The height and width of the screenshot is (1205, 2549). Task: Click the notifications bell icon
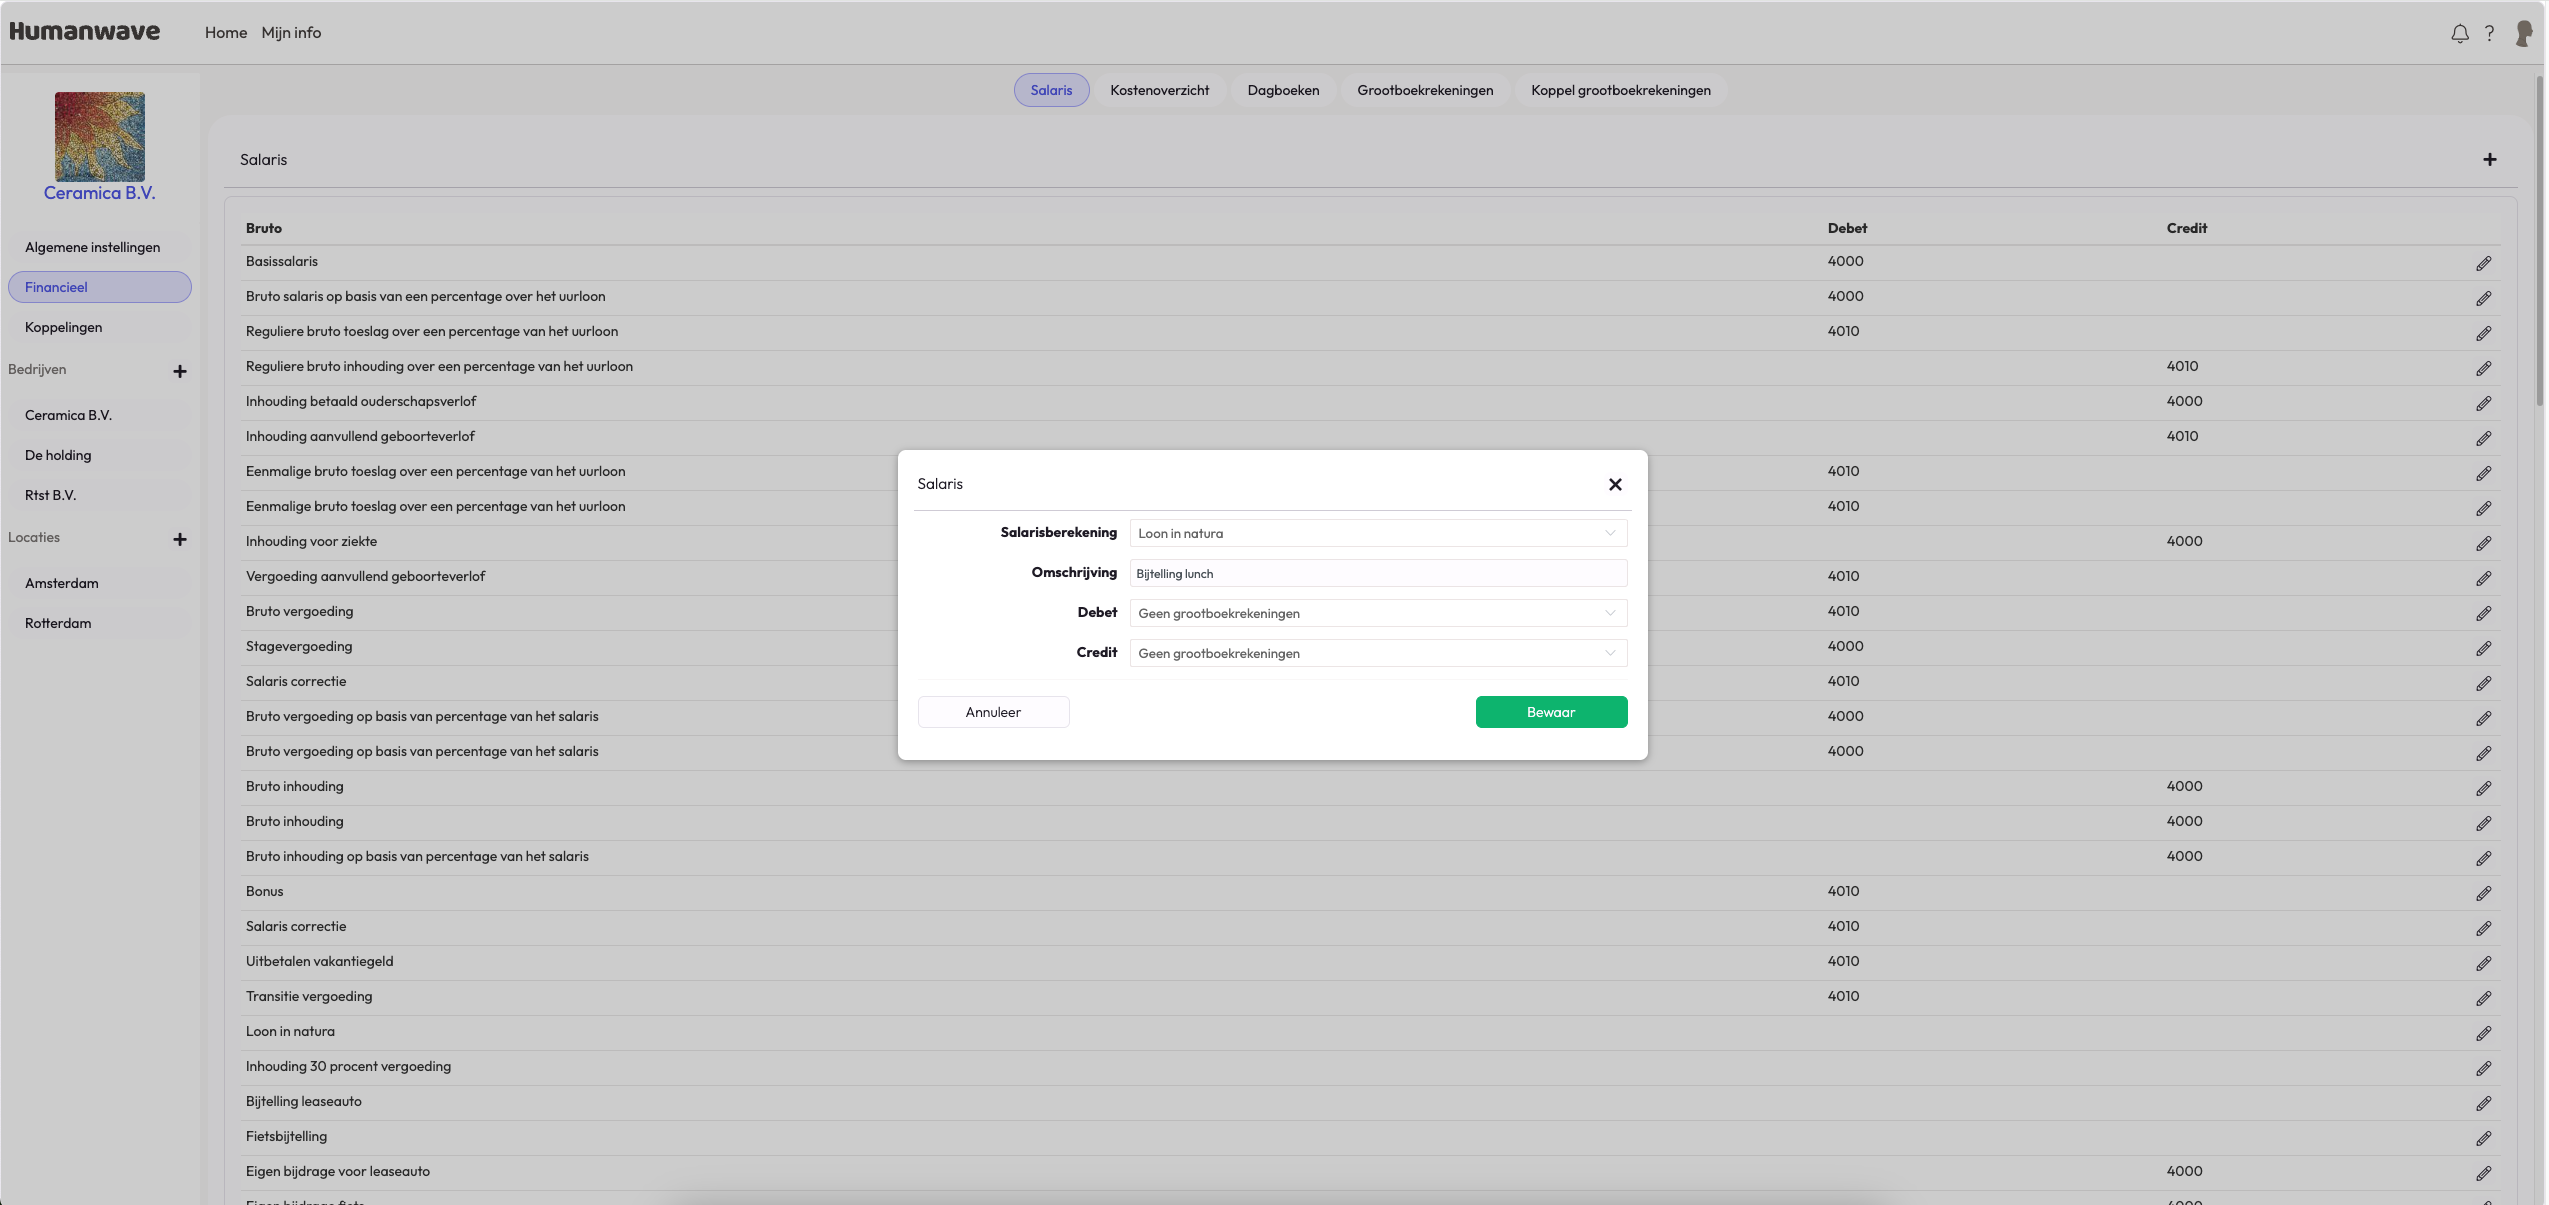tap(2459, 34)
